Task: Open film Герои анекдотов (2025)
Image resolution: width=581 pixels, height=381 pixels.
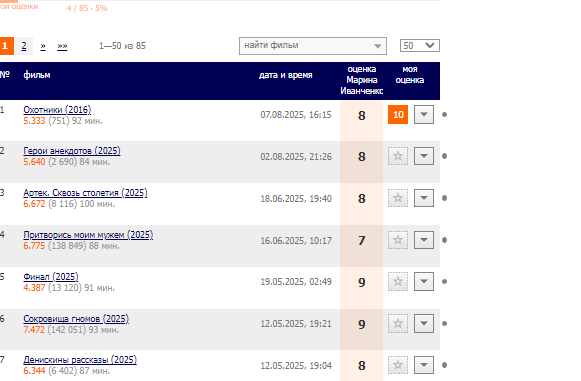Action: click(72, 151)
